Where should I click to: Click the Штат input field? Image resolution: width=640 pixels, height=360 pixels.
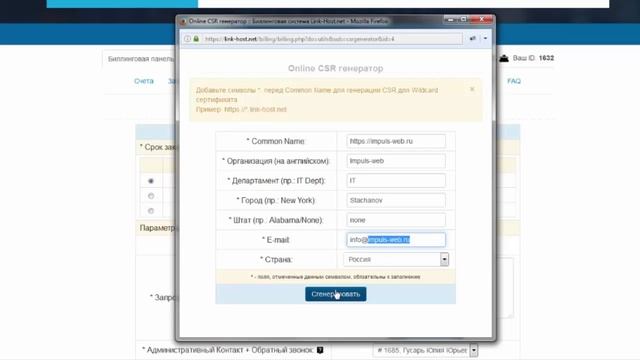pos(396,220)
